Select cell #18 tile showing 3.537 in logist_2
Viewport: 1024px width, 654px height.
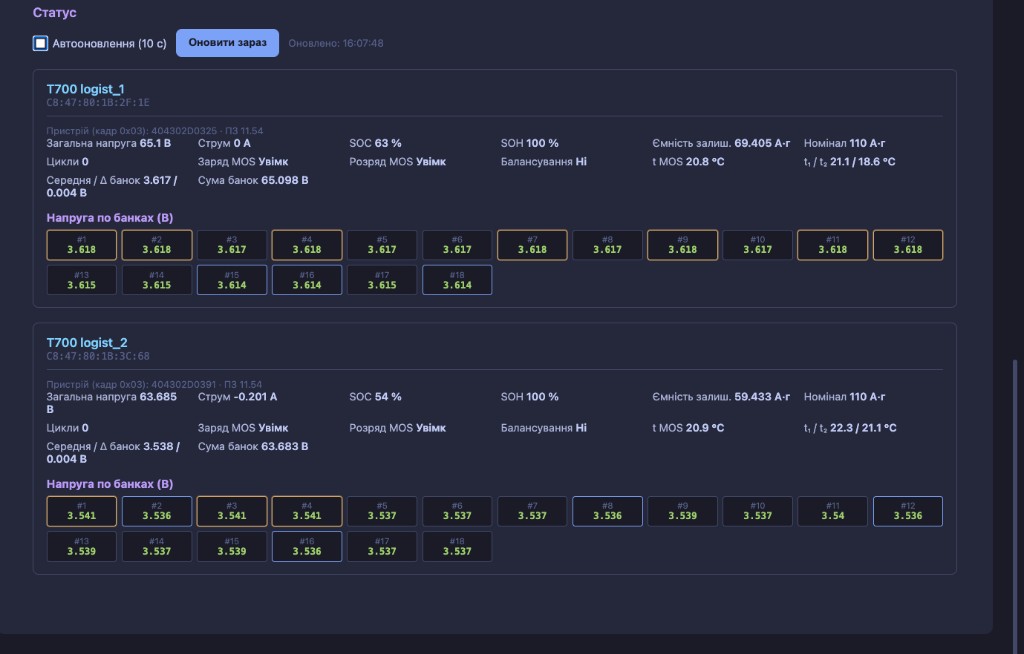click(x=457, y=547)
